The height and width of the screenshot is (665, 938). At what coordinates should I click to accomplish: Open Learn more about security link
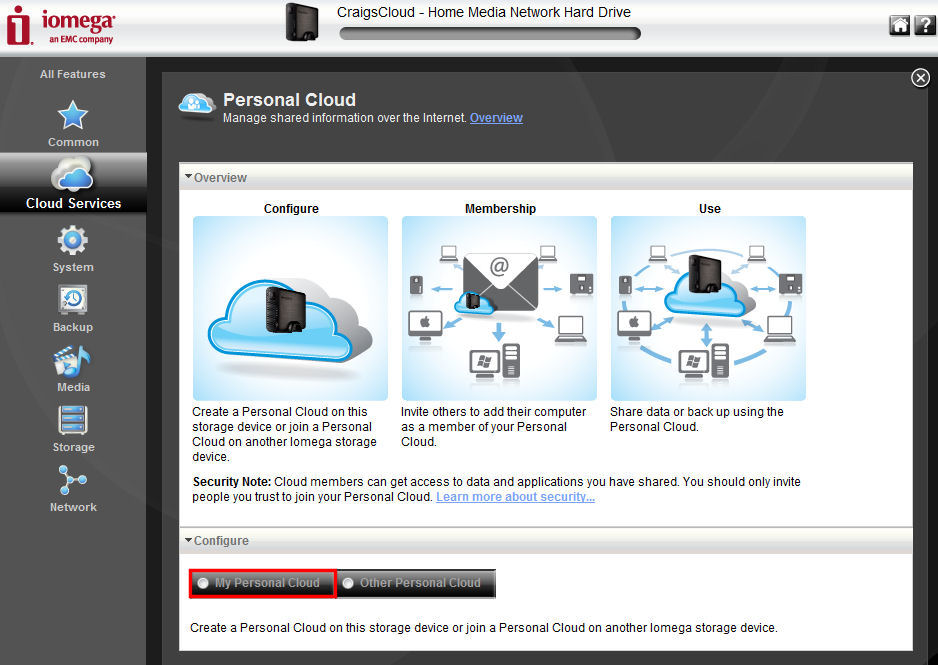click(x=515, y=497)
